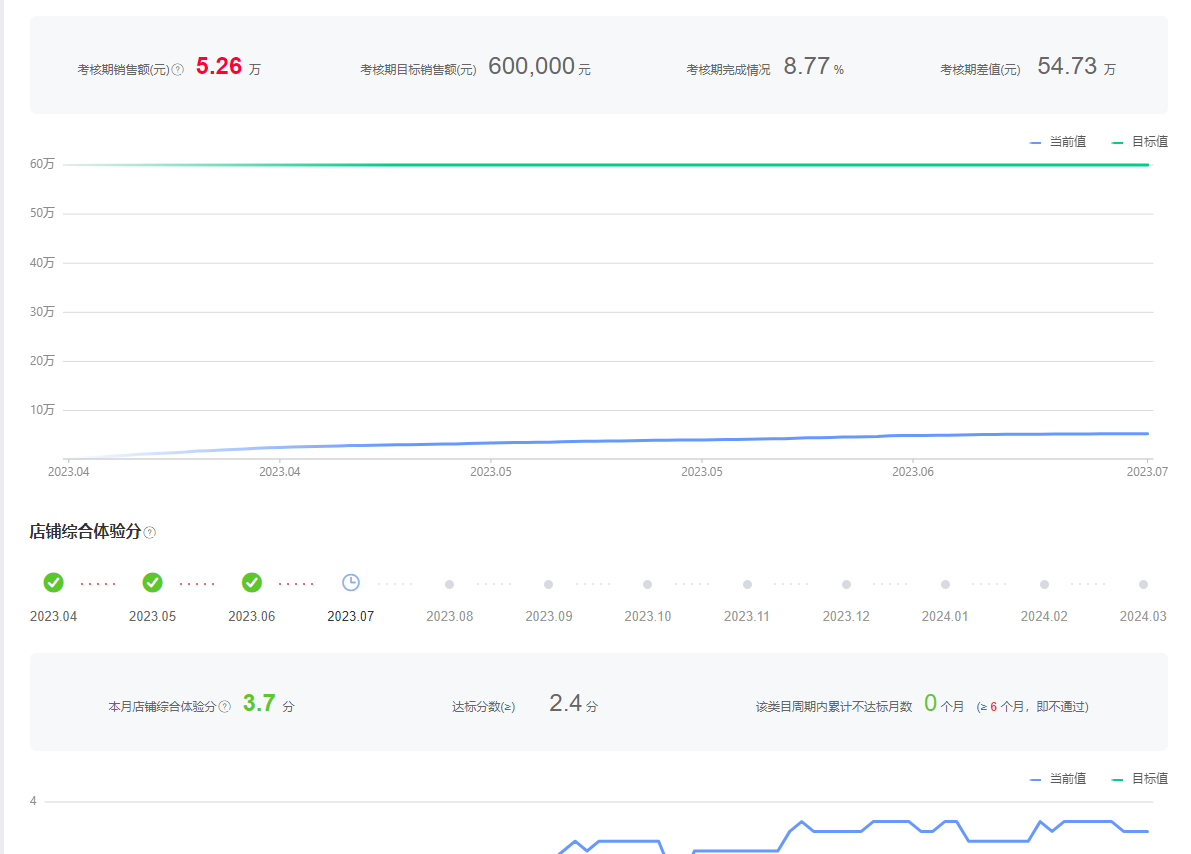Click the 50万 y-axis label

point(43,214)
